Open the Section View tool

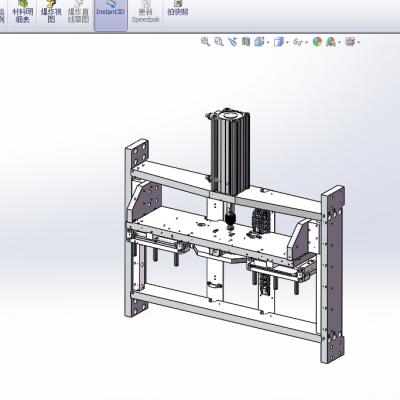point(246,42)
